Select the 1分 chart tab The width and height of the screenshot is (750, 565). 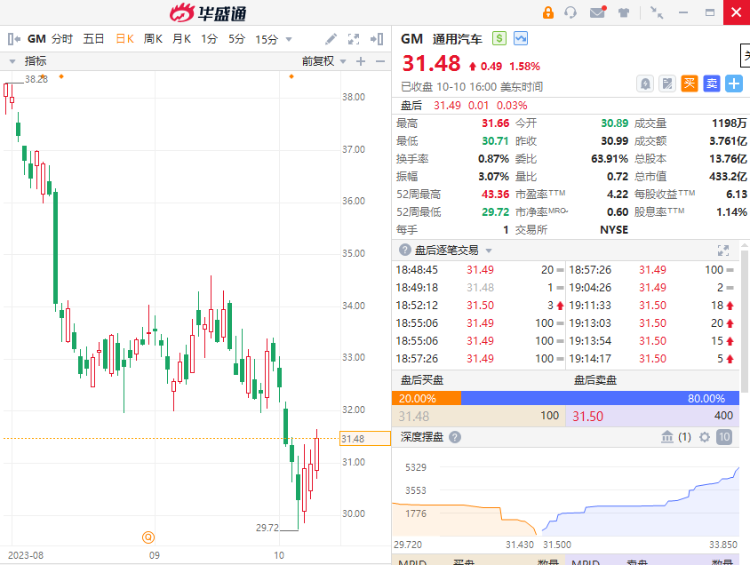pos(209,39)
